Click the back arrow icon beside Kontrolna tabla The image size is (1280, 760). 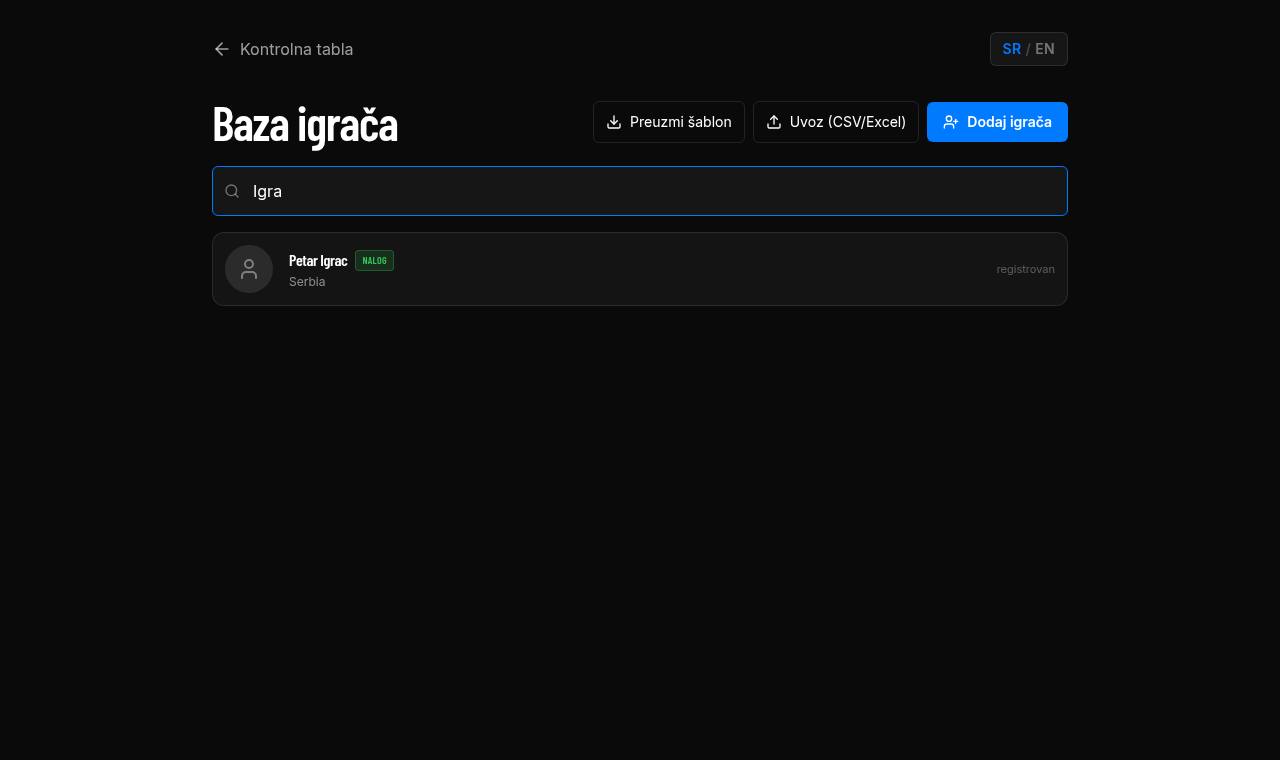[x=222, y=49]
